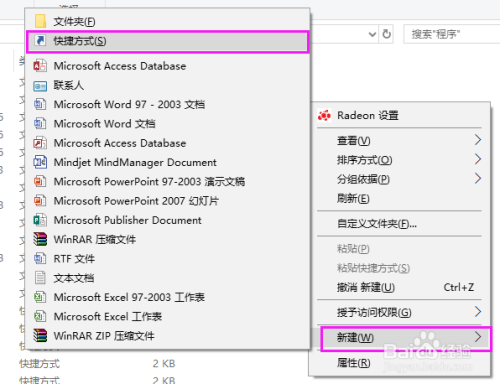
Task: Select RTF 文件 entry
Action: coord(168,258)
